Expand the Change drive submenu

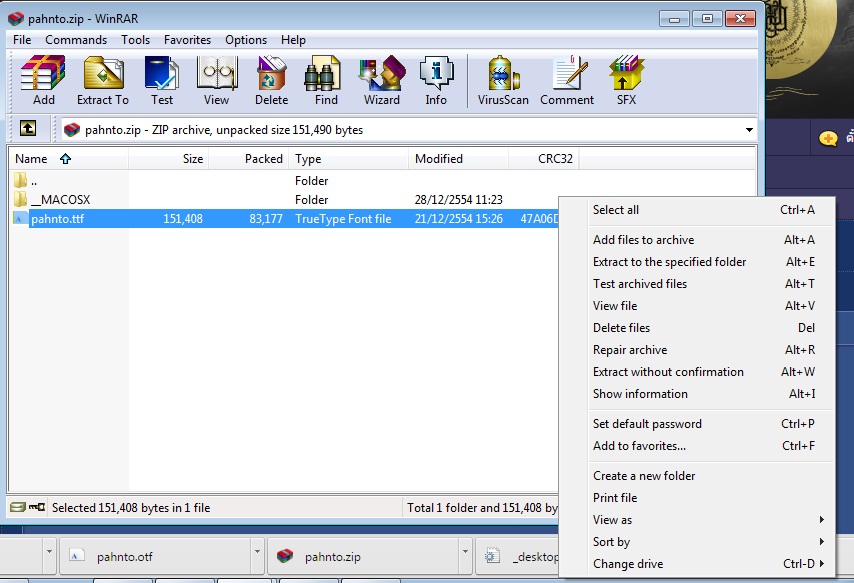[x=822, y=563]
